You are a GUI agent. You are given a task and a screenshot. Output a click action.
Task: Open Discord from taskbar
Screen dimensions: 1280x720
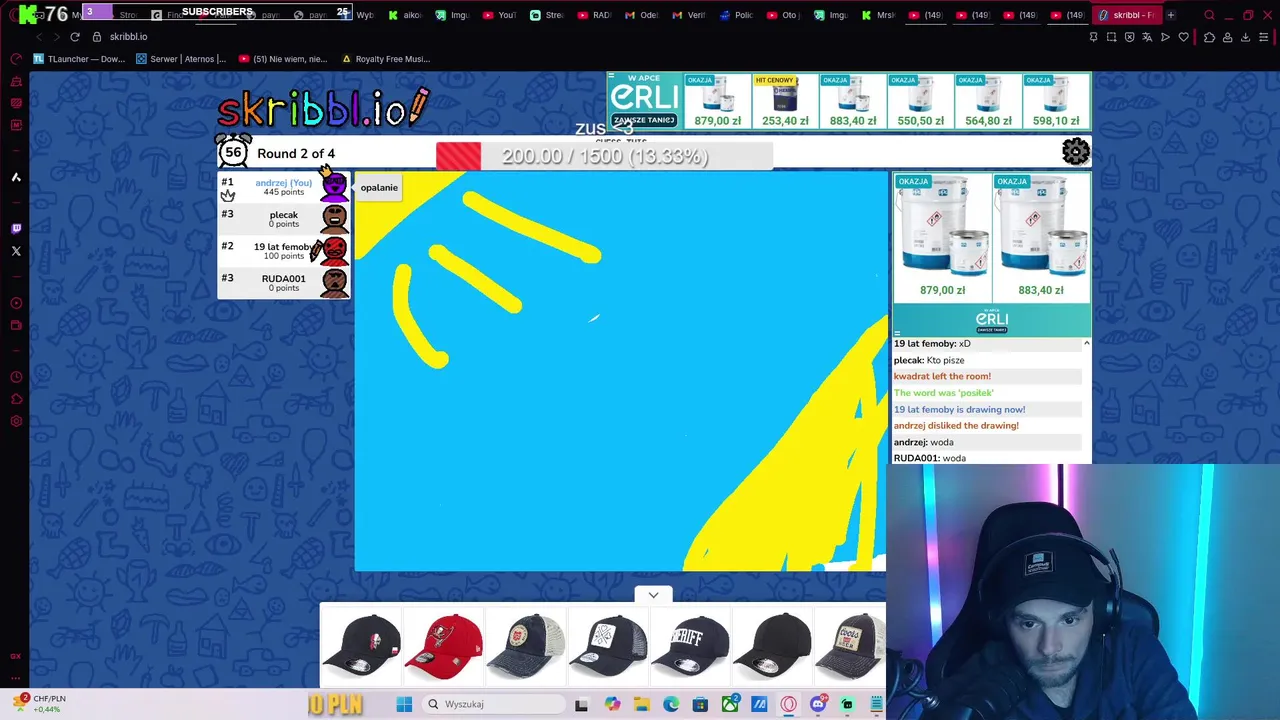818,704
